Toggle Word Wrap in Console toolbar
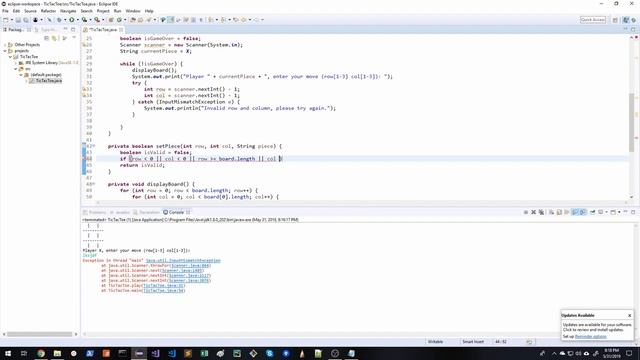The image size is (640, 360). [x=567, y=212]
